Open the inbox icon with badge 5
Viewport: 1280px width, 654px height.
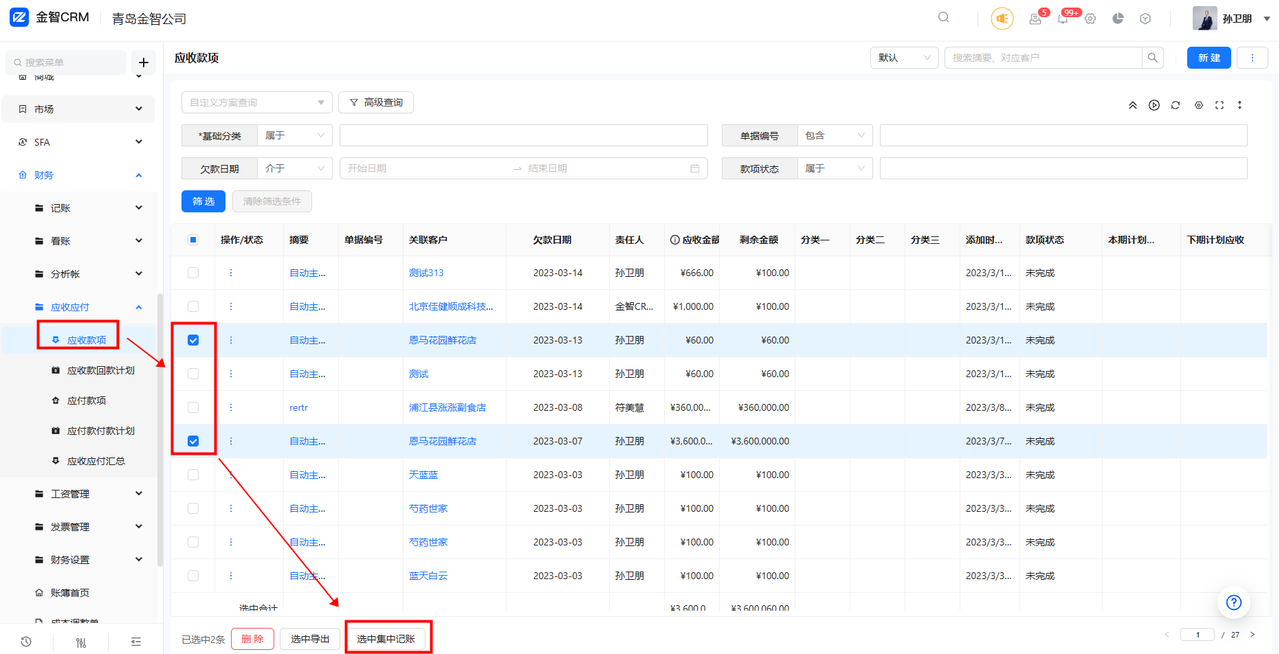tap(1035, 19)
